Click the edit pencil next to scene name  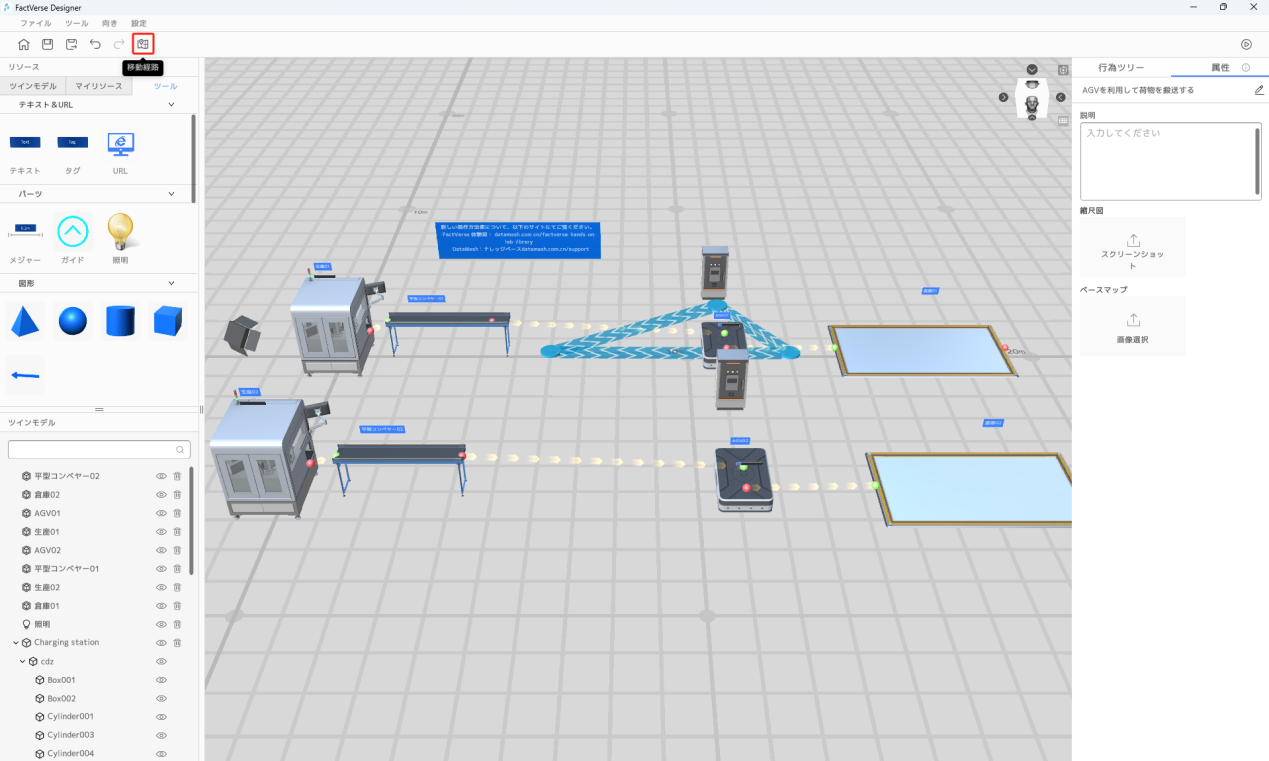tap(1259, 90)
